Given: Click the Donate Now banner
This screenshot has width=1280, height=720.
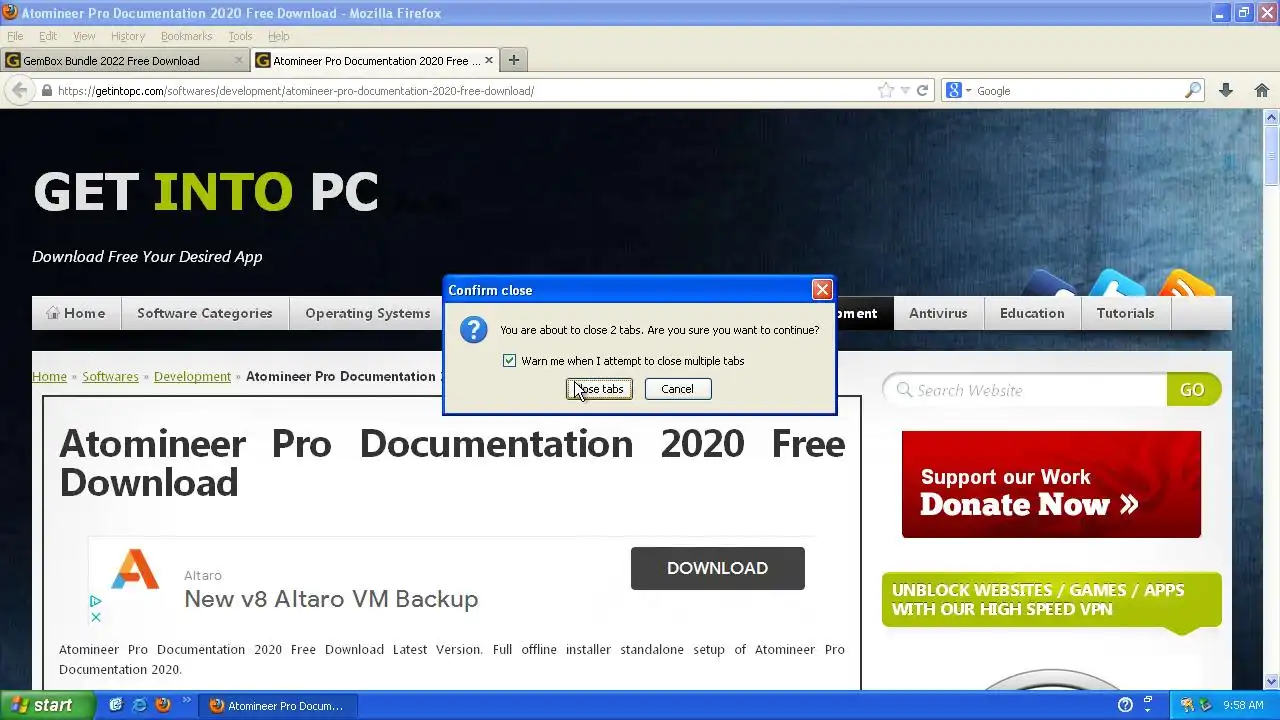Looking at the screenshot, I should click(1051, 484).
